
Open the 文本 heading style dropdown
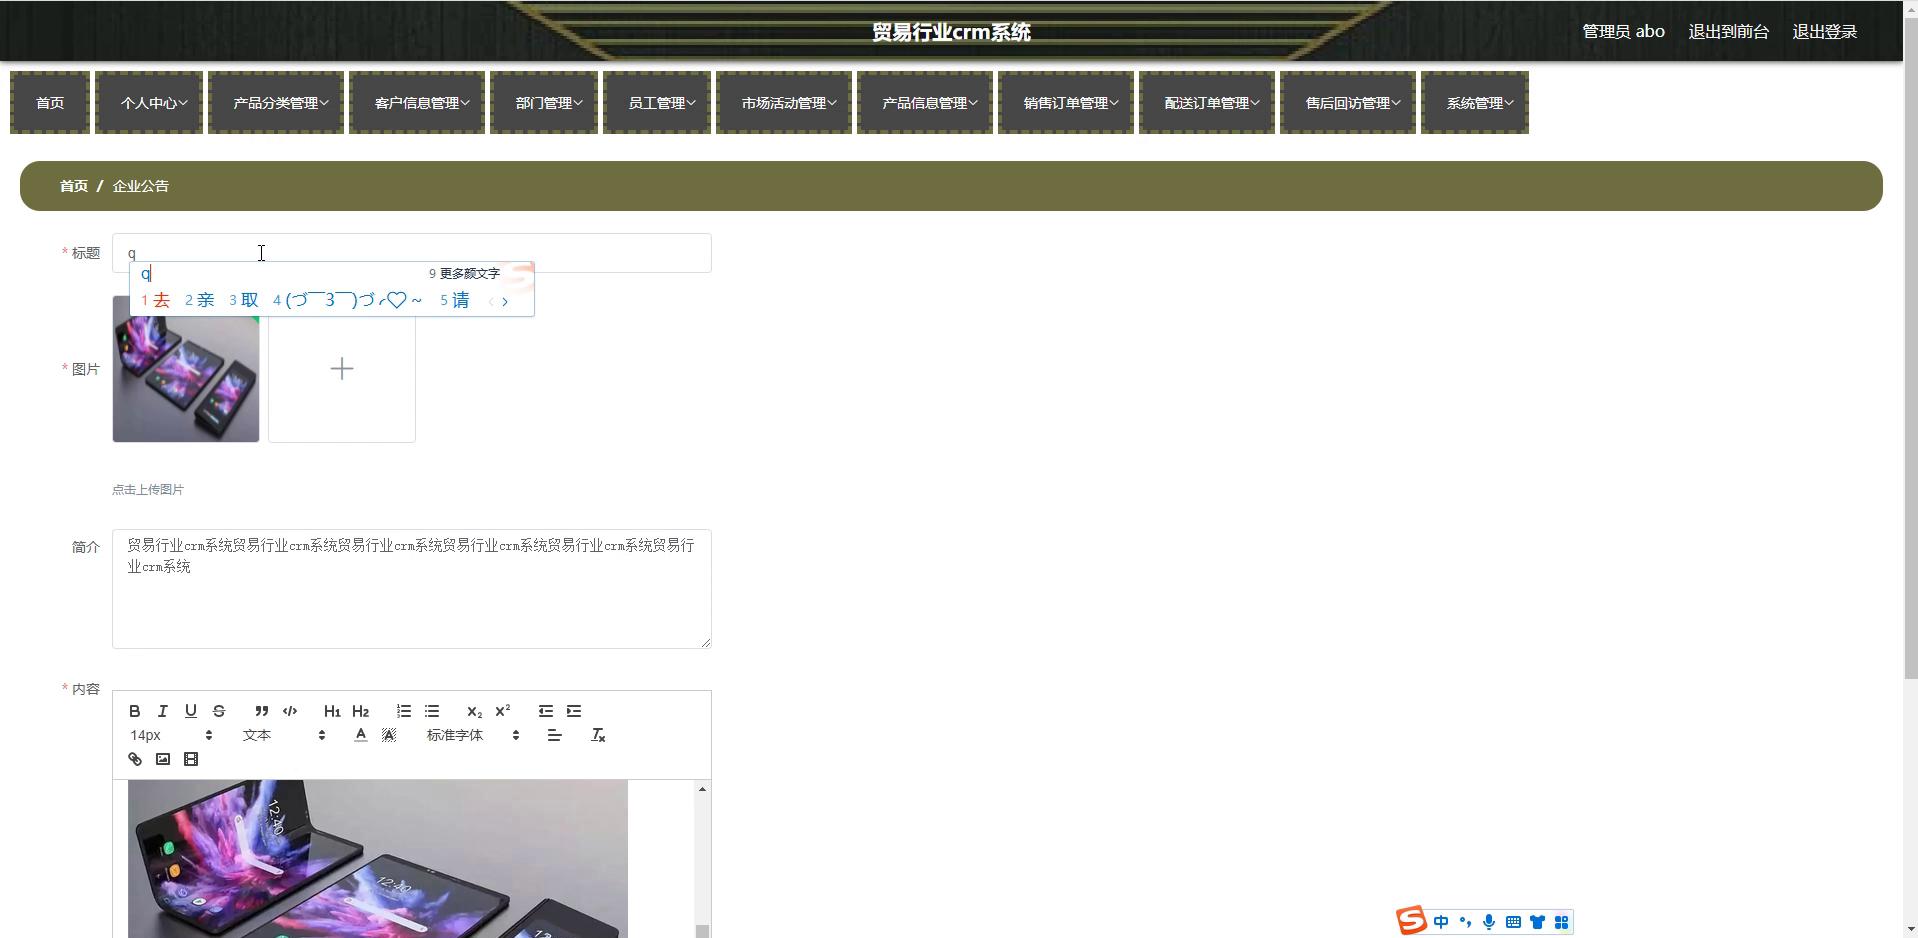click(284, 735)
